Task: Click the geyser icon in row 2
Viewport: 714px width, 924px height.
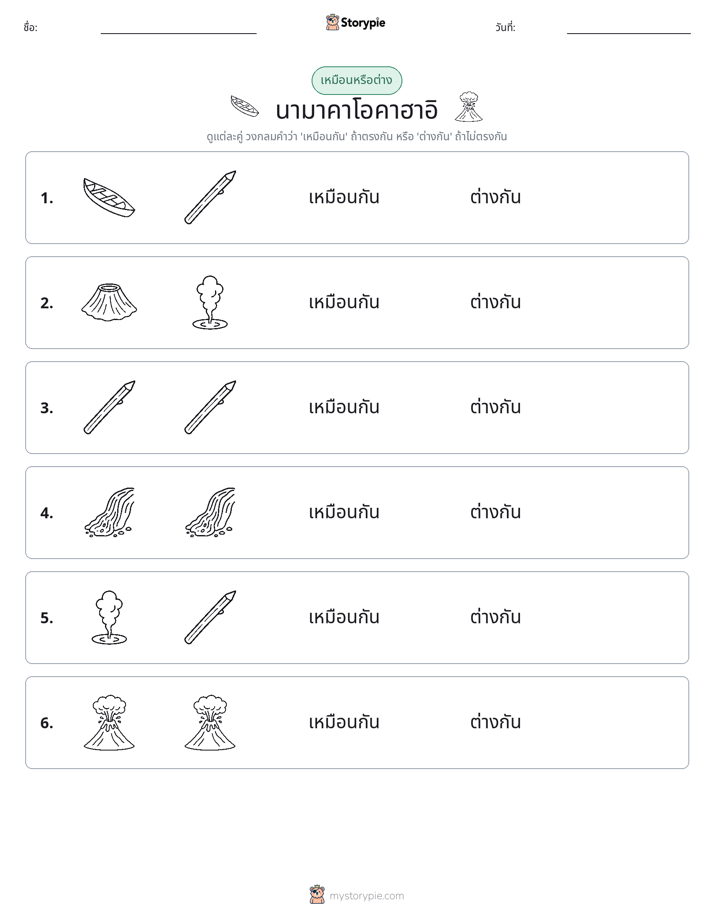Action: point(210,302)
